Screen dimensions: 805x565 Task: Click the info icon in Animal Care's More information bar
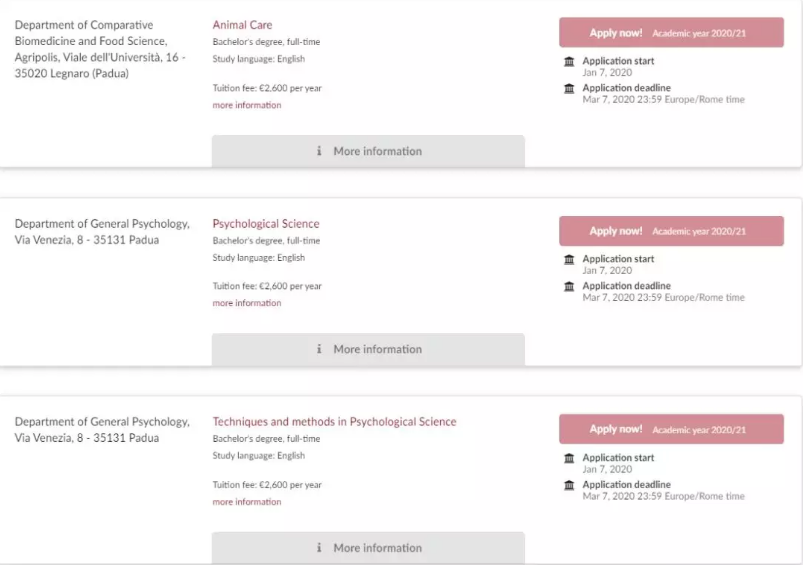(x=319, y=151)
